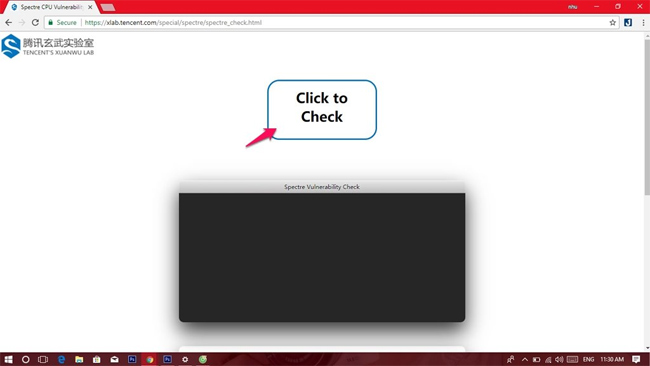Click the 'Click to Check' button

[322, 110]
